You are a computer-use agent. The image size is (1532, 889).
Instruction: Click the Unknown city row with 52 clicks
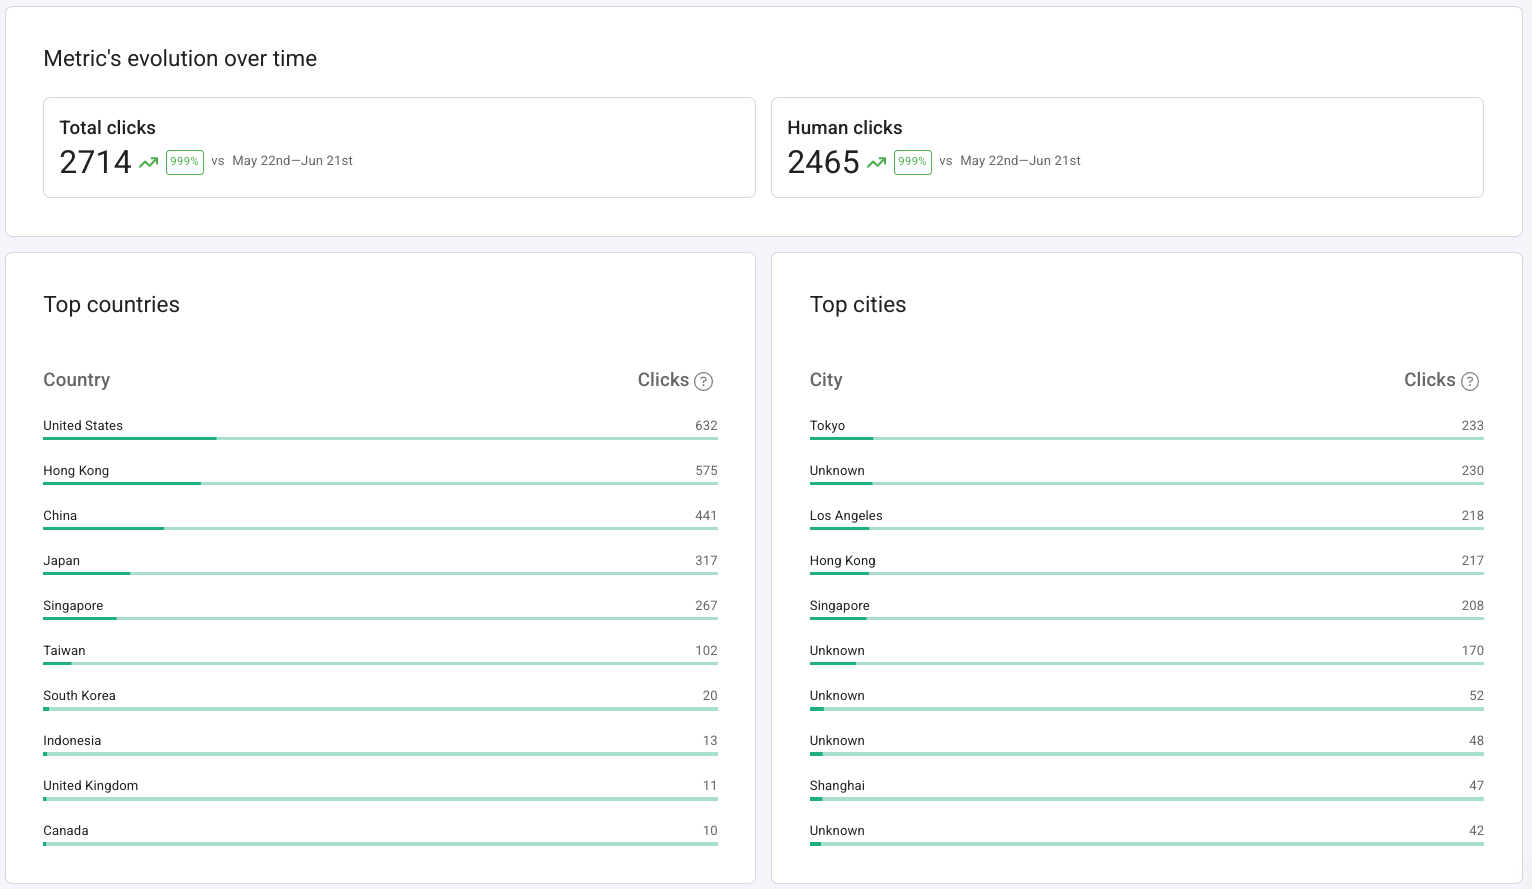[1147, 698]
